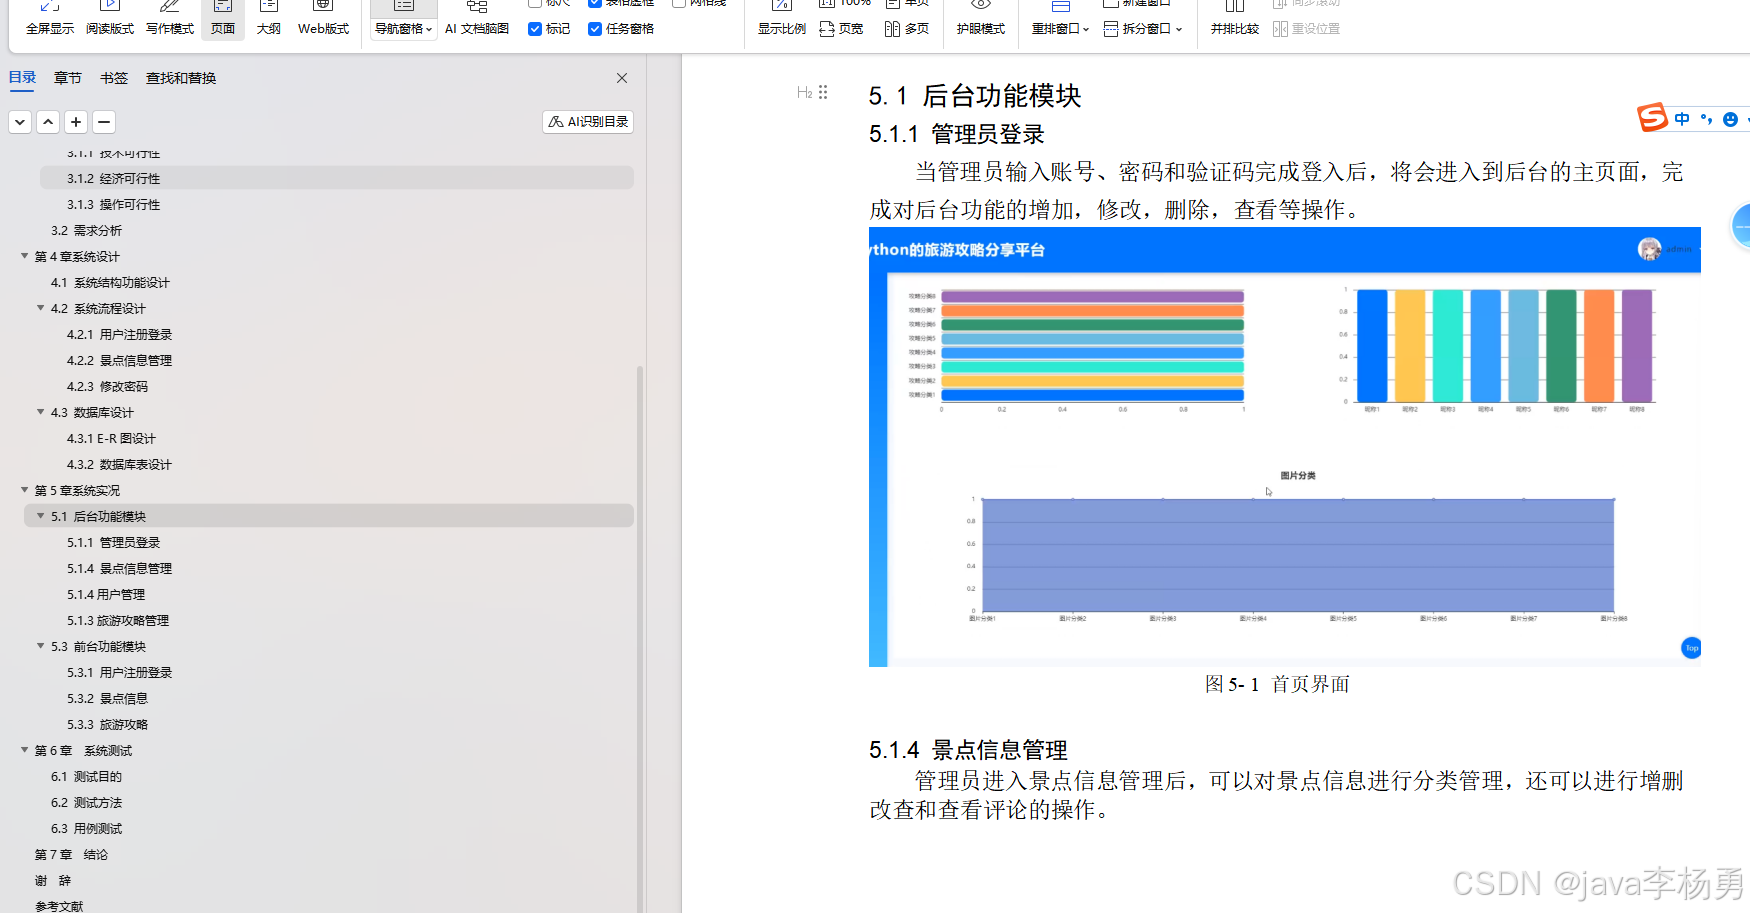The width and height of the screenshot is (1750, 913).
Task: Go to 4.3.1 E-R 图设计
Action: click(111, 438)
